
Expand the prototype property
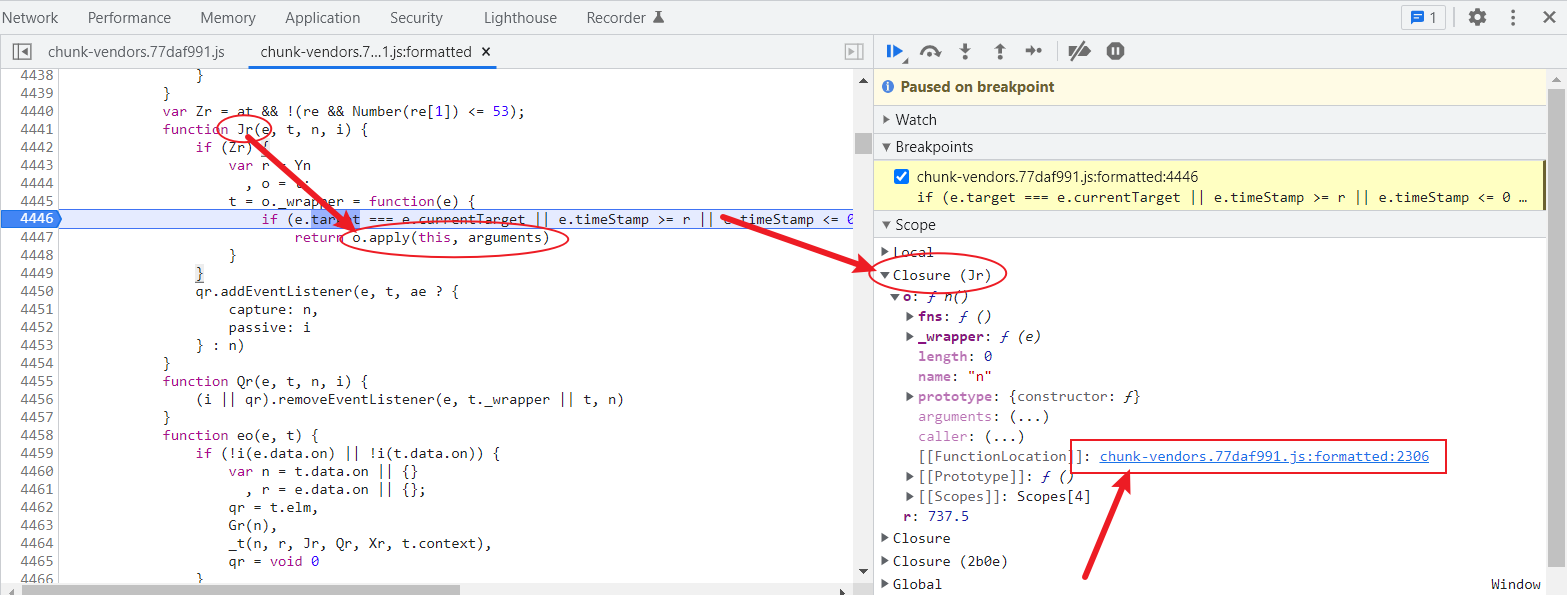coord(910,397)
